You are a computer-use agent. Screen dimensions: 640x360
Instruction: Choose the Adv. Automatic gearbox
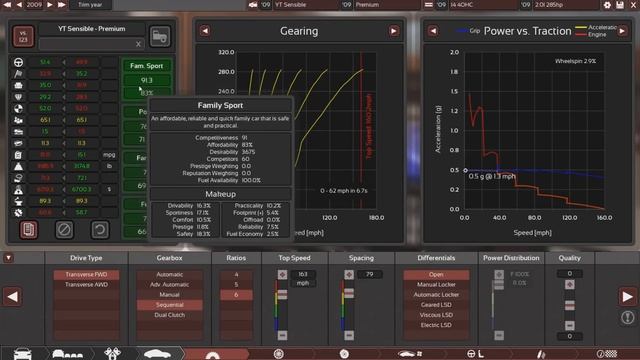point(169,284)
